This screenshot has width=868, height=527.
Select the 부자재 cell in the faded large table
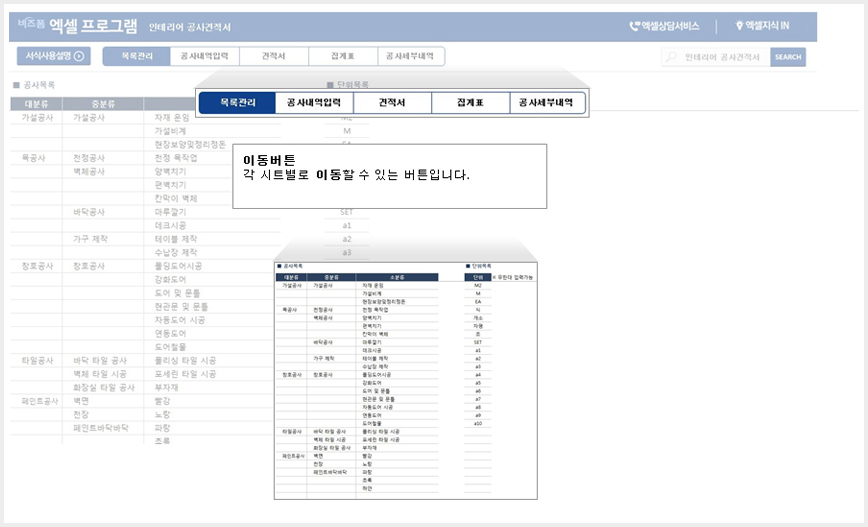point(167,388)
